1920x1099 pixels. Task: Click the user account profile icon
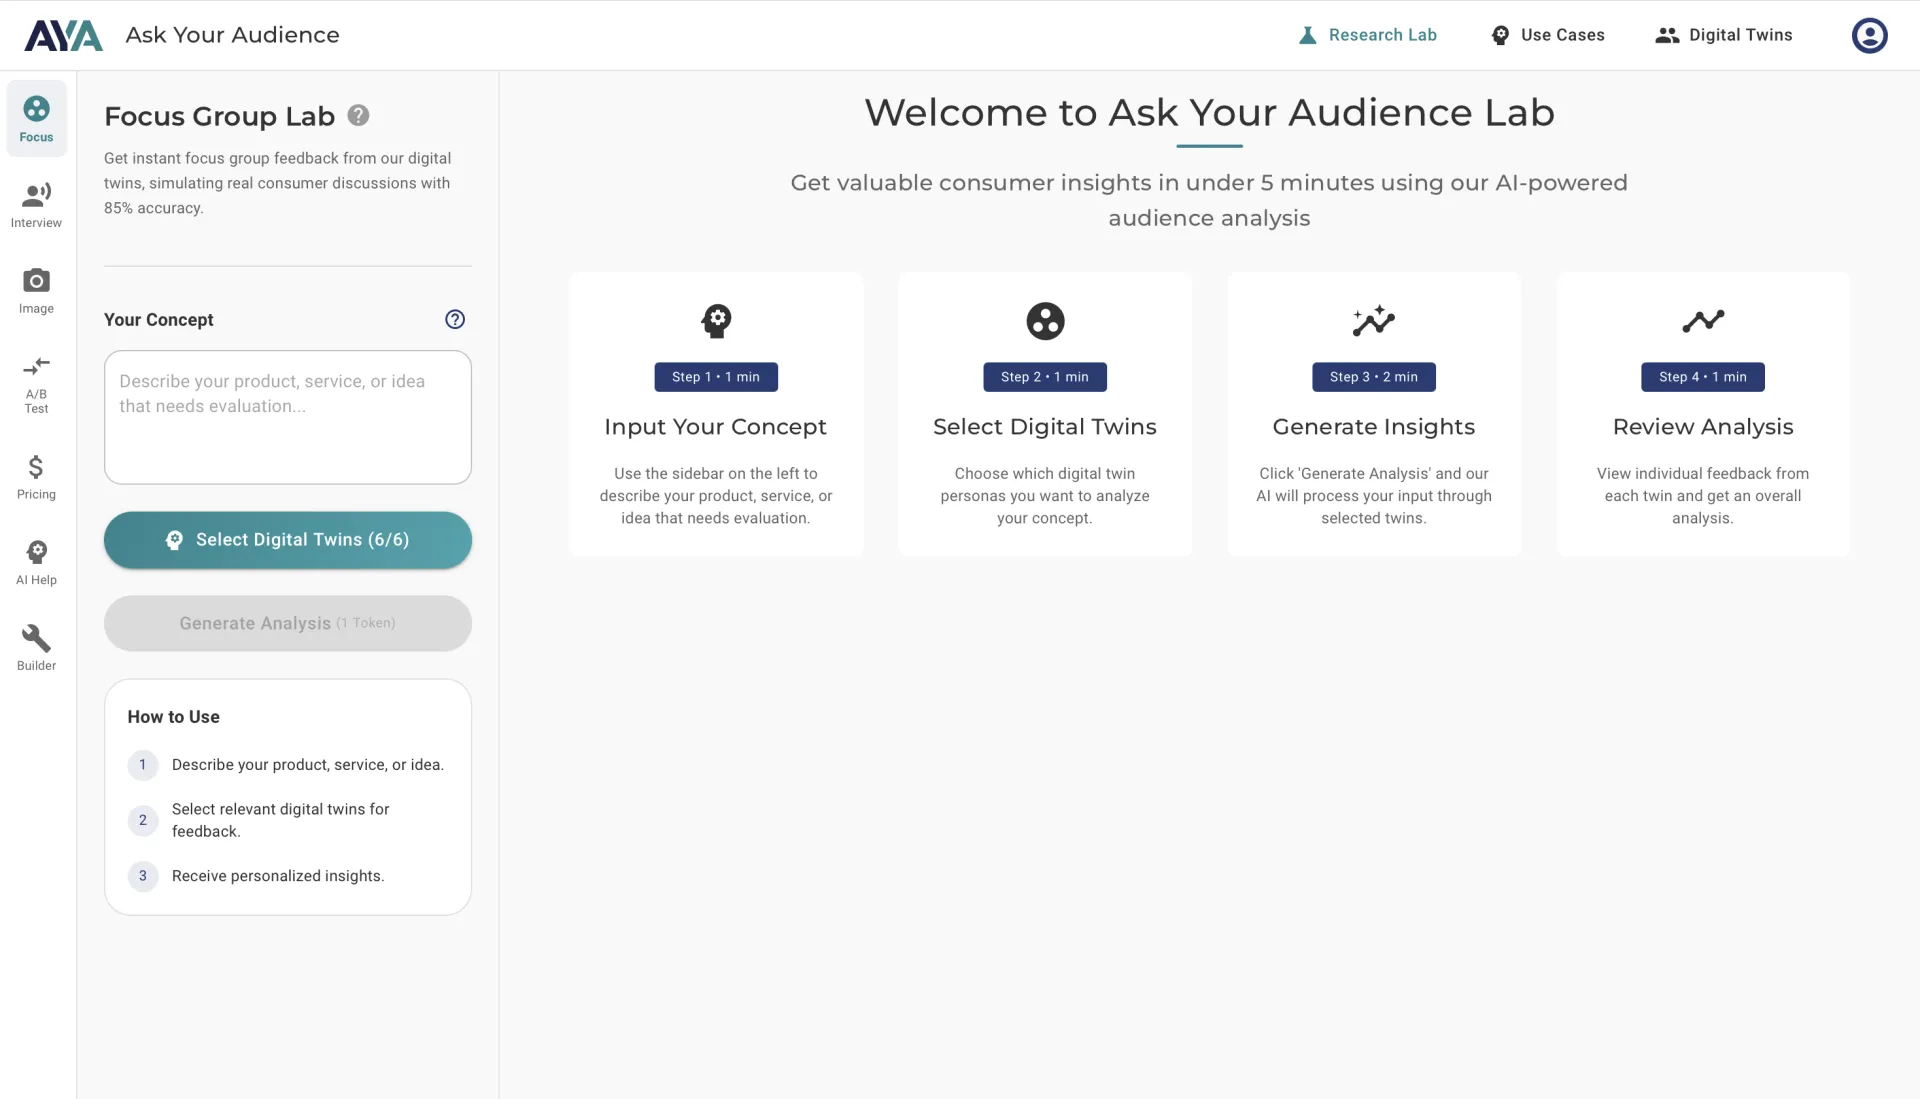pos(1868,35)
